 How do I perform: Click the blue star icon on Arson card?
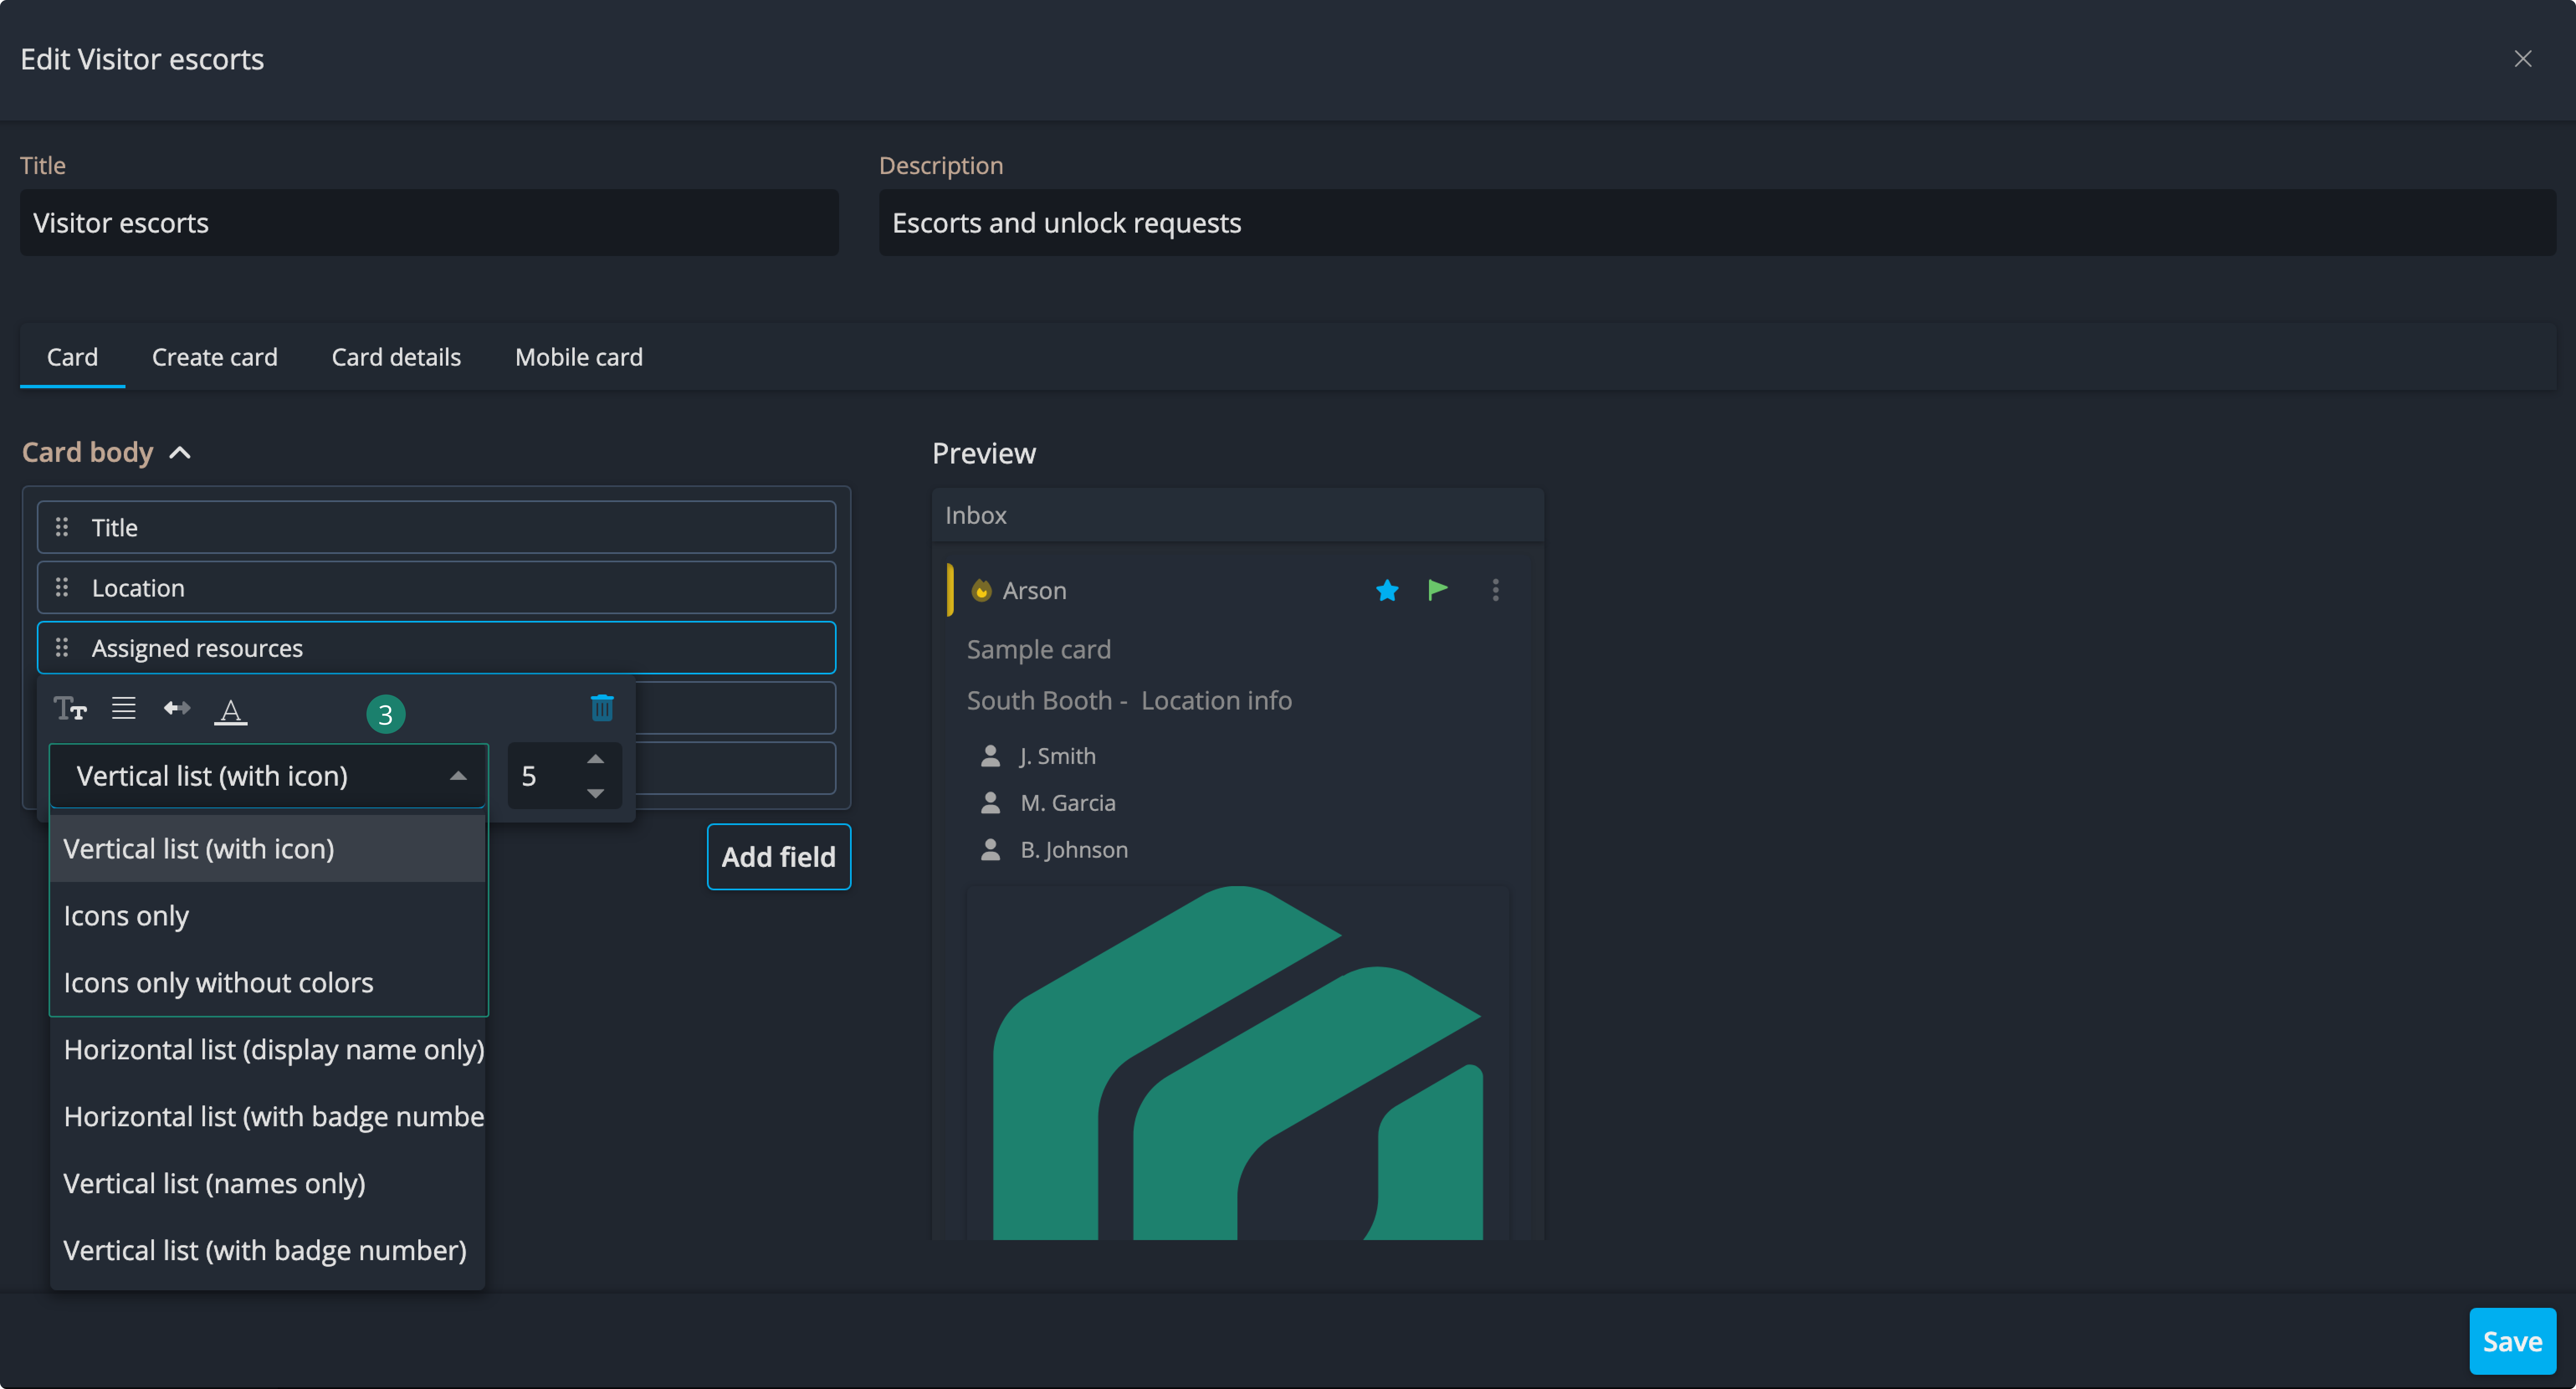[1387, 590]
